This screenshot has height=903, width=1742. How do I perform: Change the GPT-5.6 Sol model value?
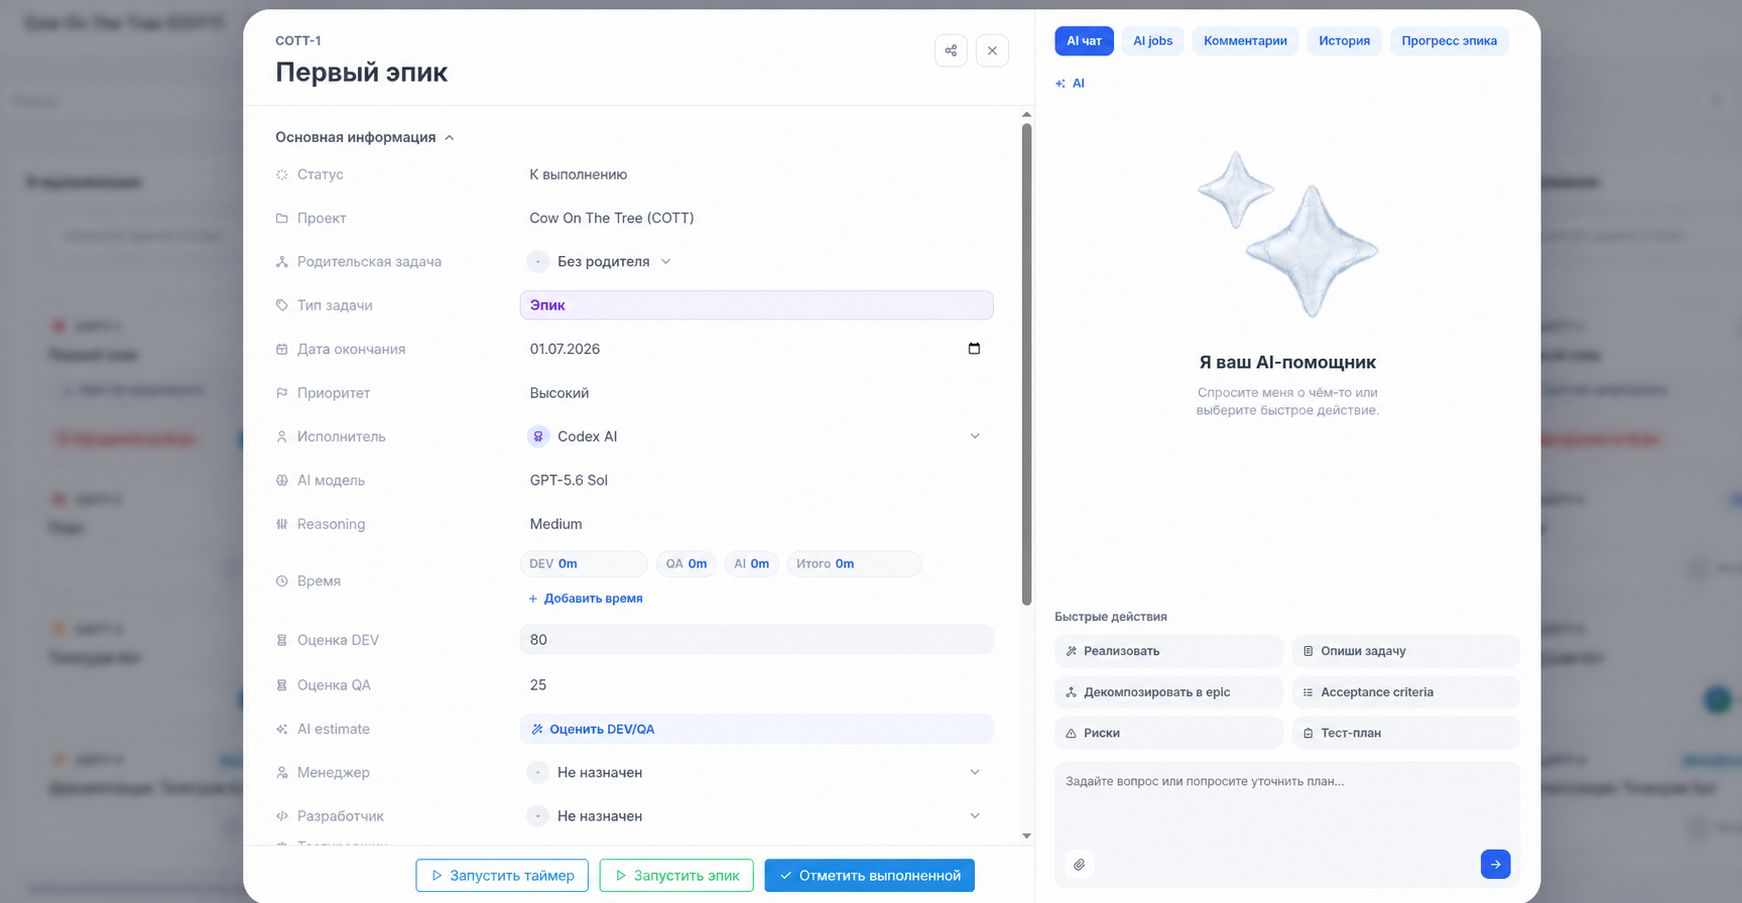pos(569,480)
